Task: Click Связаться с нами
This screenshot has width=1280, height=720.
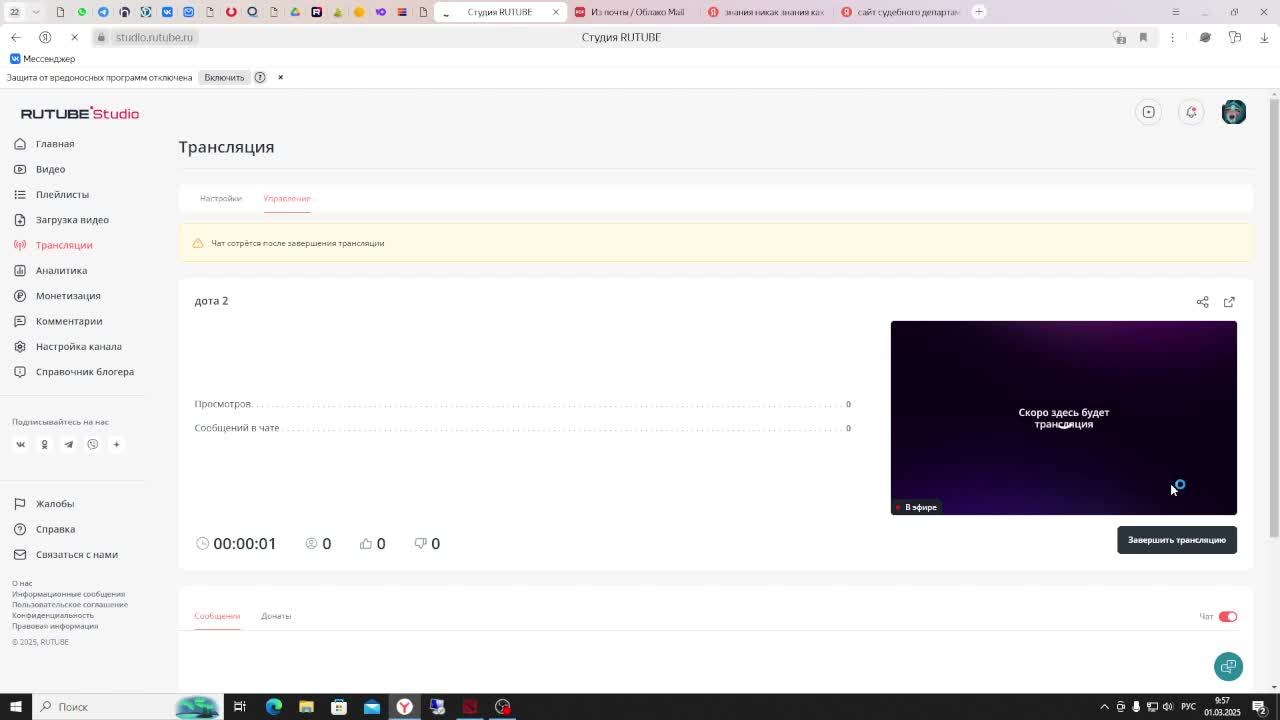Action: 76,554
